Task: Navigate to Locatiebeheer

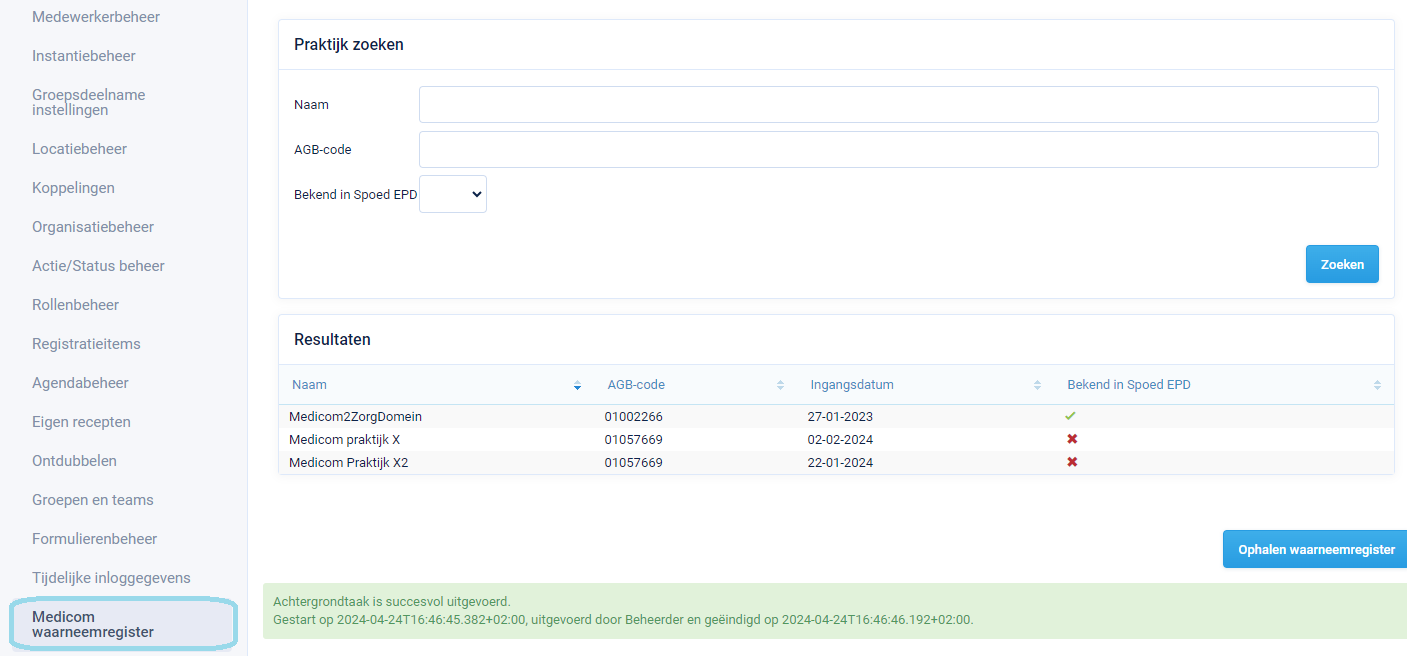Action: [79, 149]
